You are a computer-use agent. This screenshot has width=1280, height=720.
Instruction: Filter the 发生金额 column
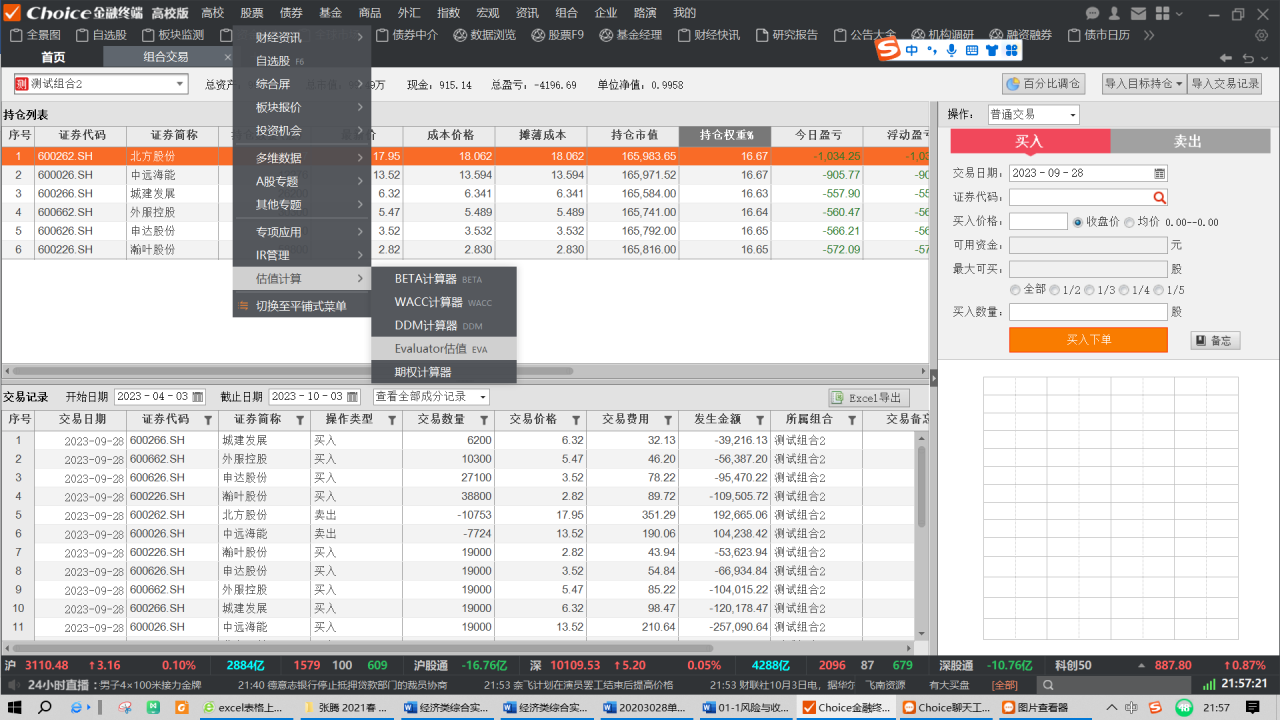click(760, 420)
